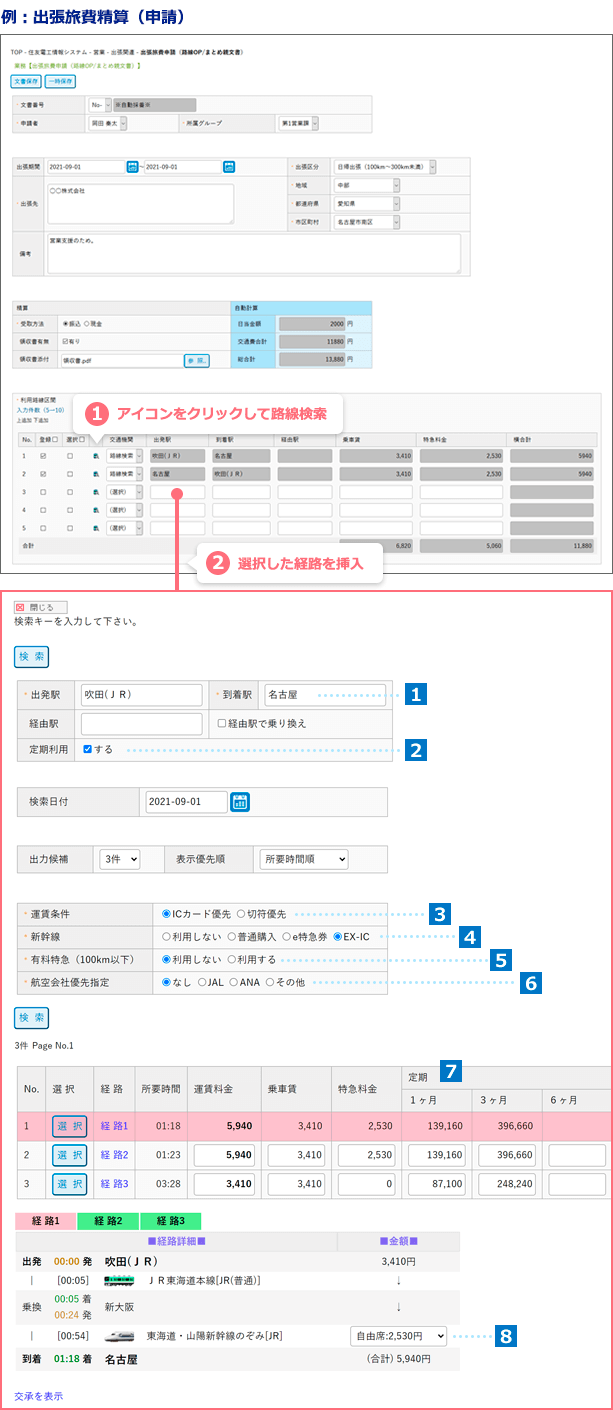The height and width of the screenshot is (1410, 613).
Task: Click the route search icon in row 5
Action: [x=96, y=527]
